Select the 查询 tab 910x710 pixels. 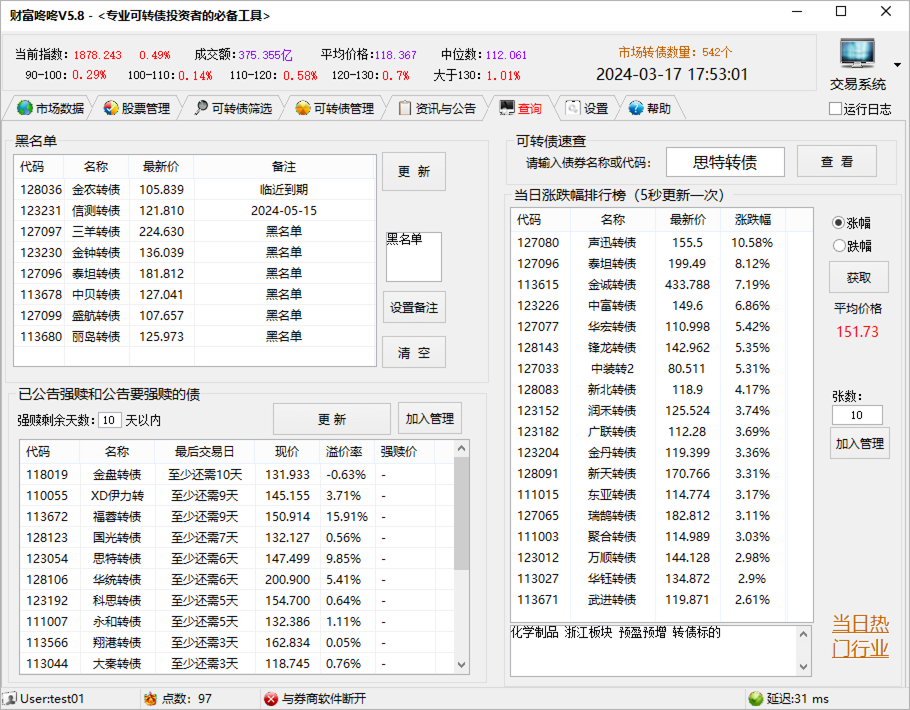click(521, 108)
